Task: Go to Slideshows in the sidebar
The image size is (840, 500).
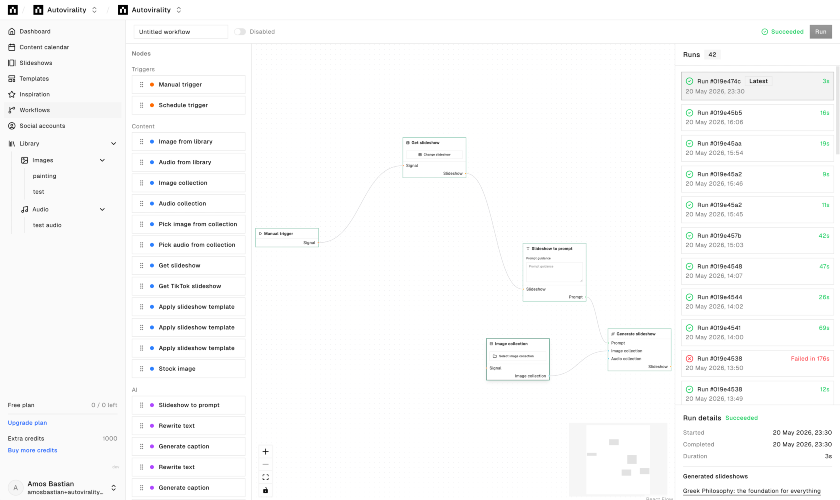Action: 36,63
